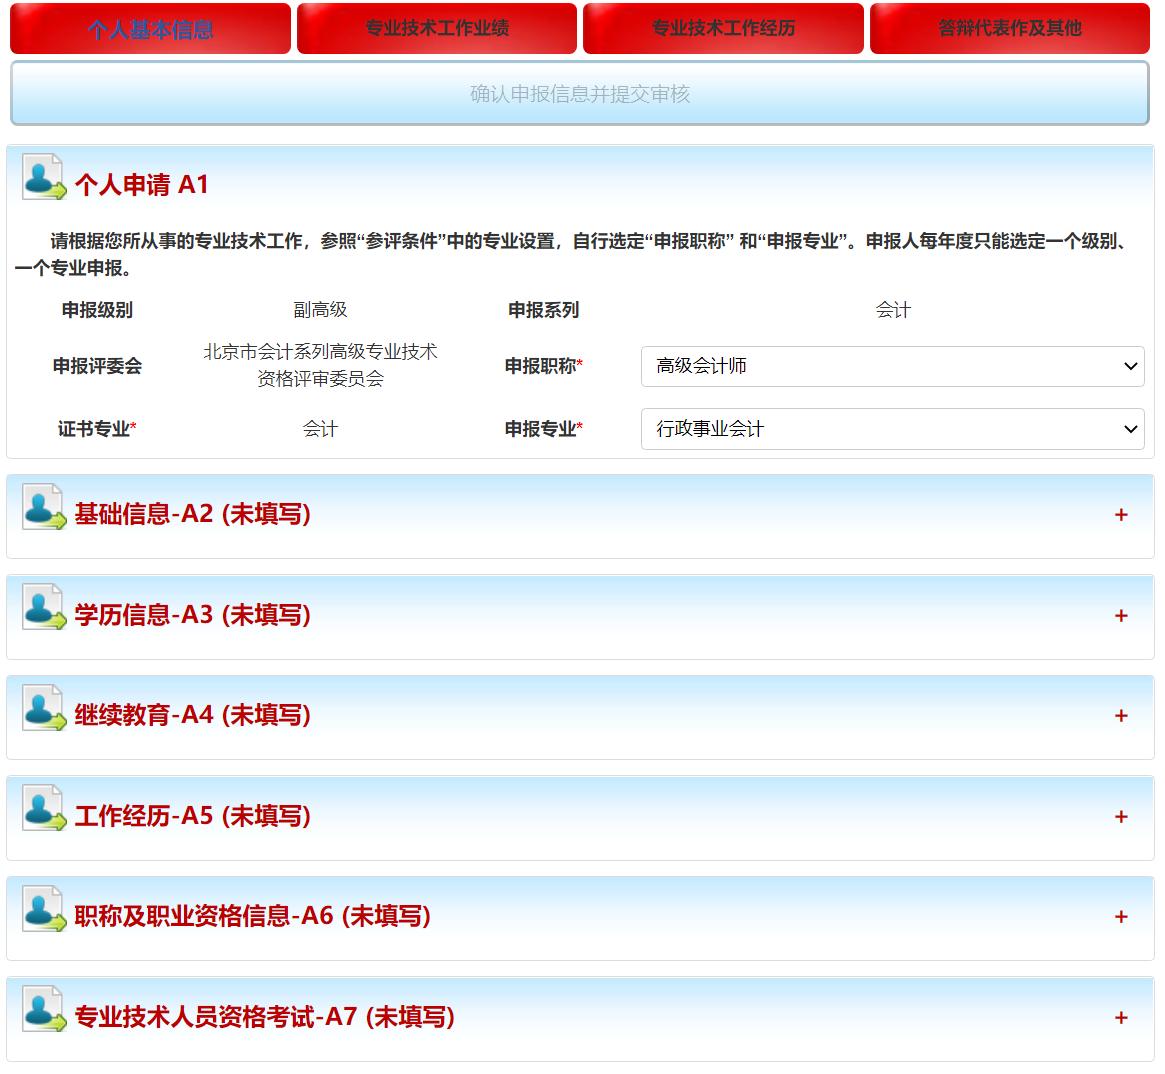Image resolution: width=1165 pixels, height=1074 pixels.
Task: Click the person icon next to 继续教育-A4
Action: coord(43,709)
